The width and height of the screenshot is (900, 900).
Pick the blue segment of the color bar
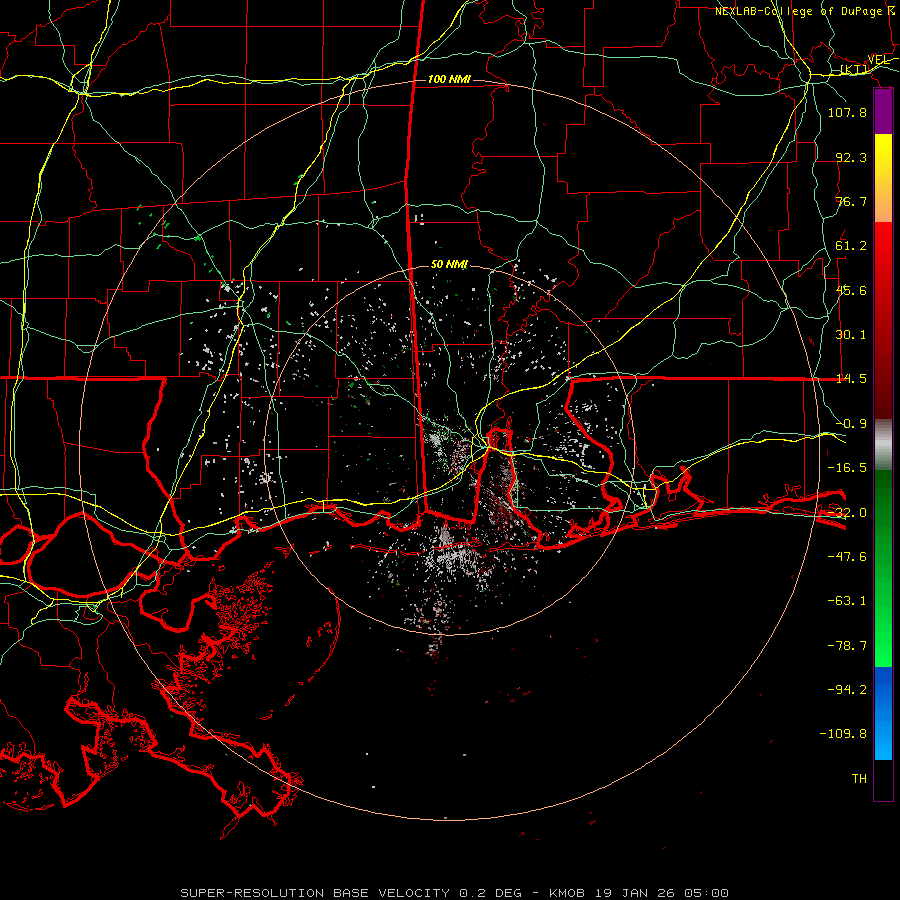[883, 713]
